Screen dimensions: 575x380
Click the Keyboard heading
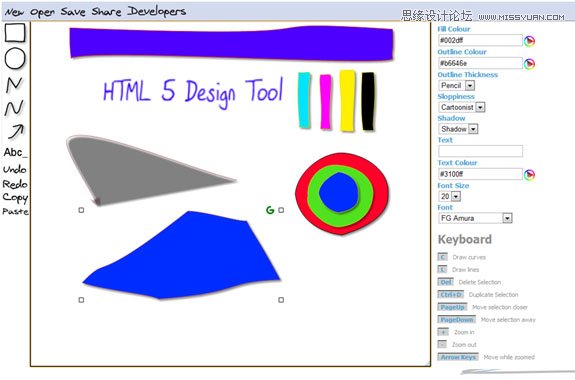click(465, 240)
